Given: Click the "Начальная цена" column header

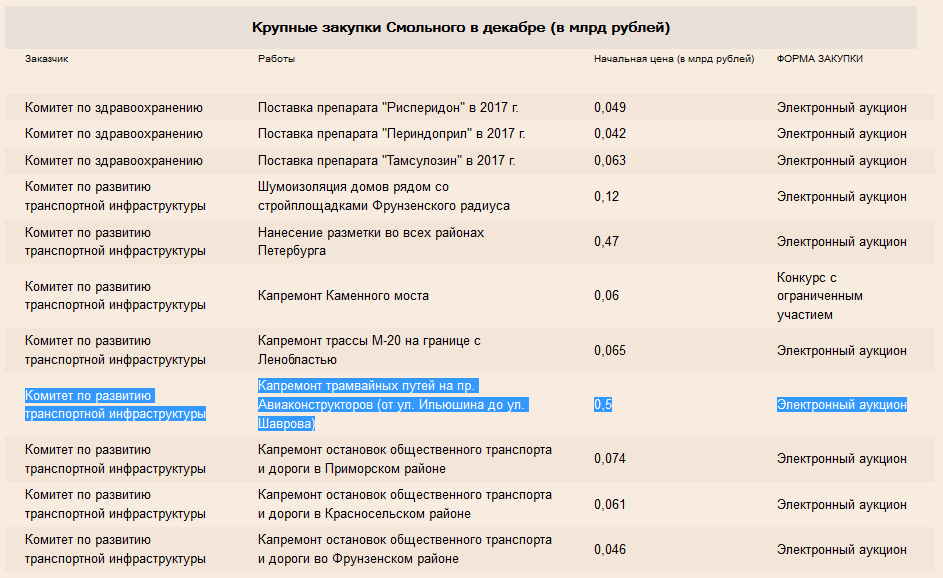Looking at the screenshot, I should (x=673, y=59).
